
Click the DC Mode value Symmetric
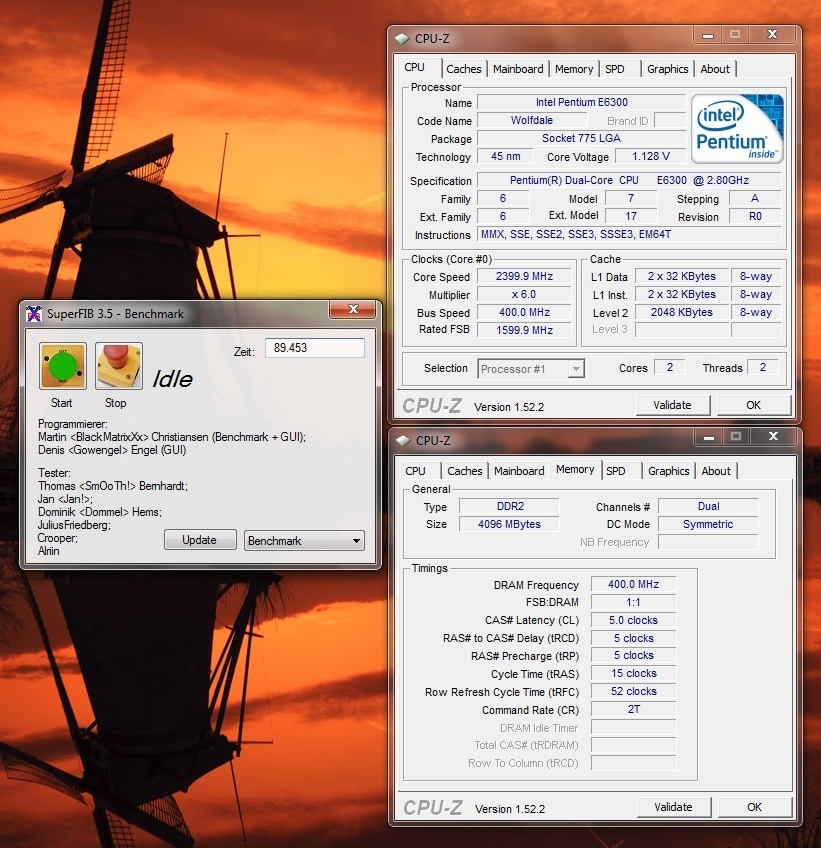click(708, 524)
